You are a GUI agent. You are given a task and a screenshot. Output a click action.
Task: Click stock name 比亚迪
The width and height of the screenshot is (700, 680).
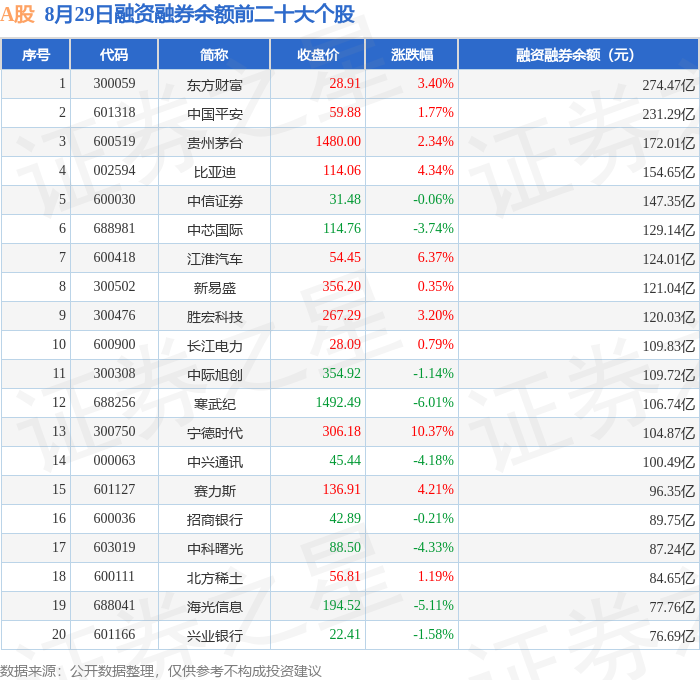pyautogui.click(x=215, y=172)
